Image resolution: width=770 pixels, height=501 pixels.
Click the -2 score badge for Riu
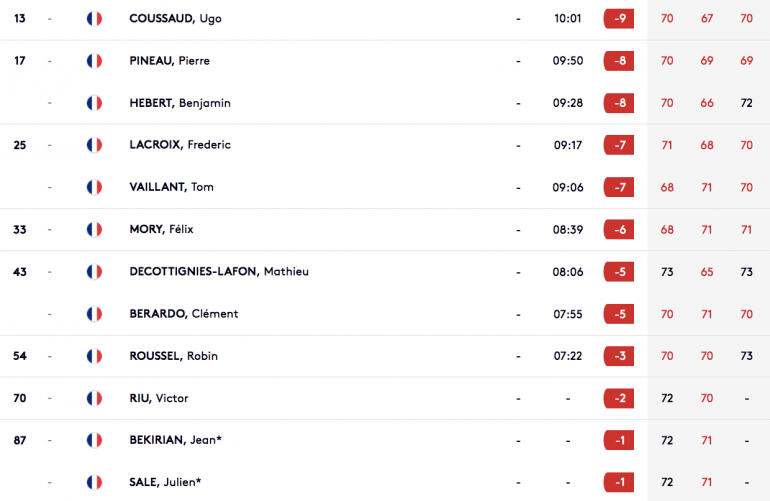click(x=619, y=398)
